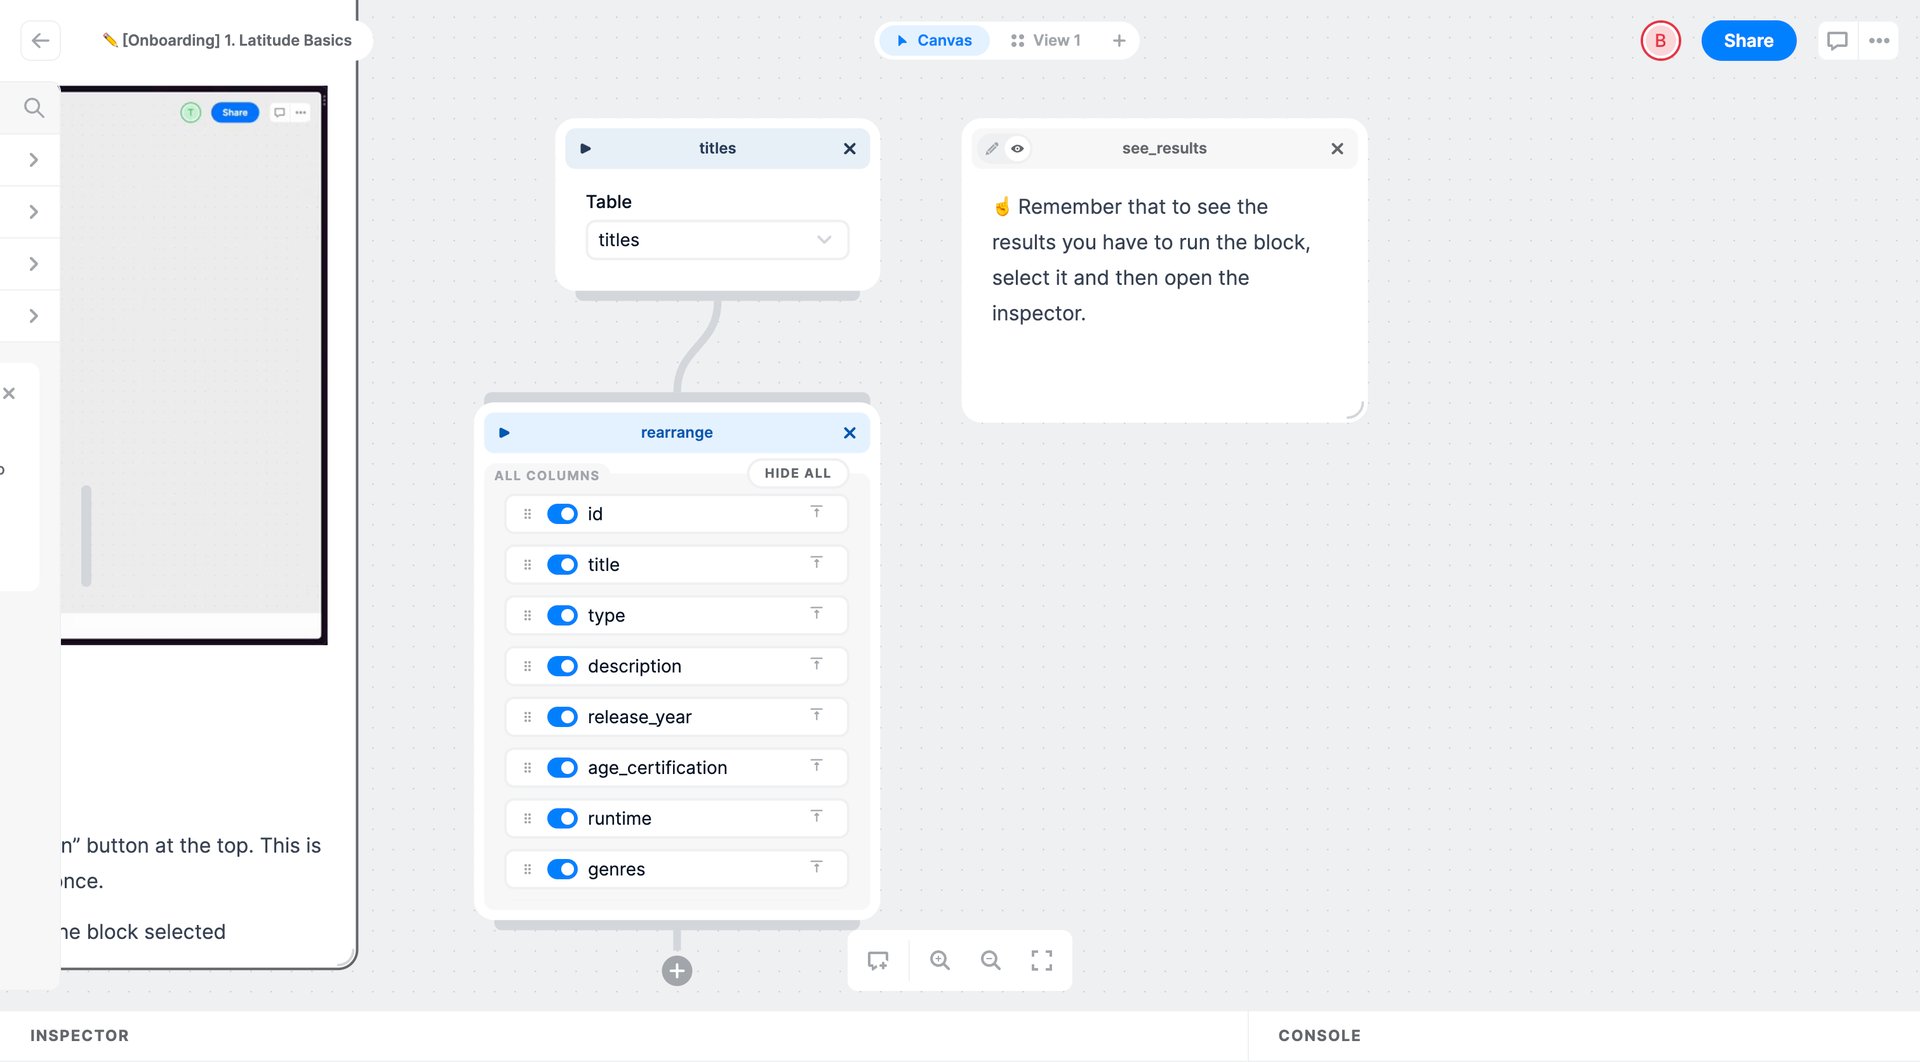Switch see_results block to edit mode
Screen dimensions: 1920x1062
point(991,148)
